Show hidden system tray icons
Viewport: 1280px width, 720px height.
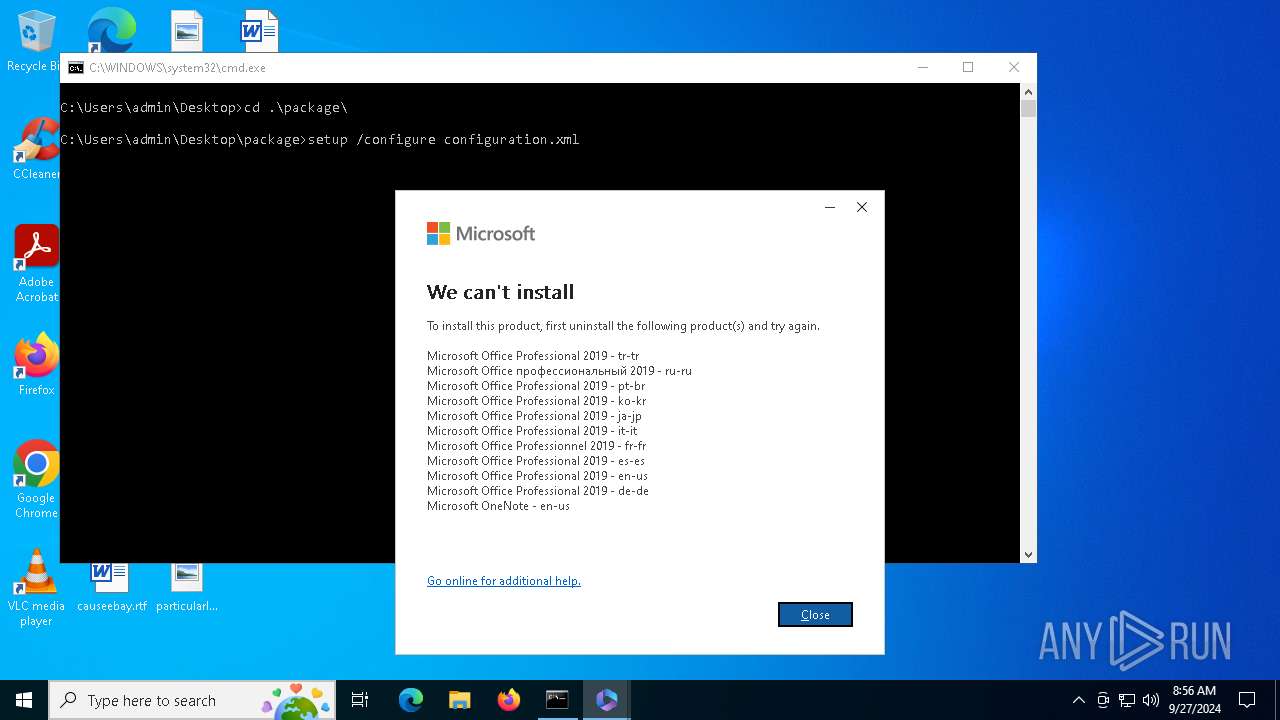(x=1078, y=700)
